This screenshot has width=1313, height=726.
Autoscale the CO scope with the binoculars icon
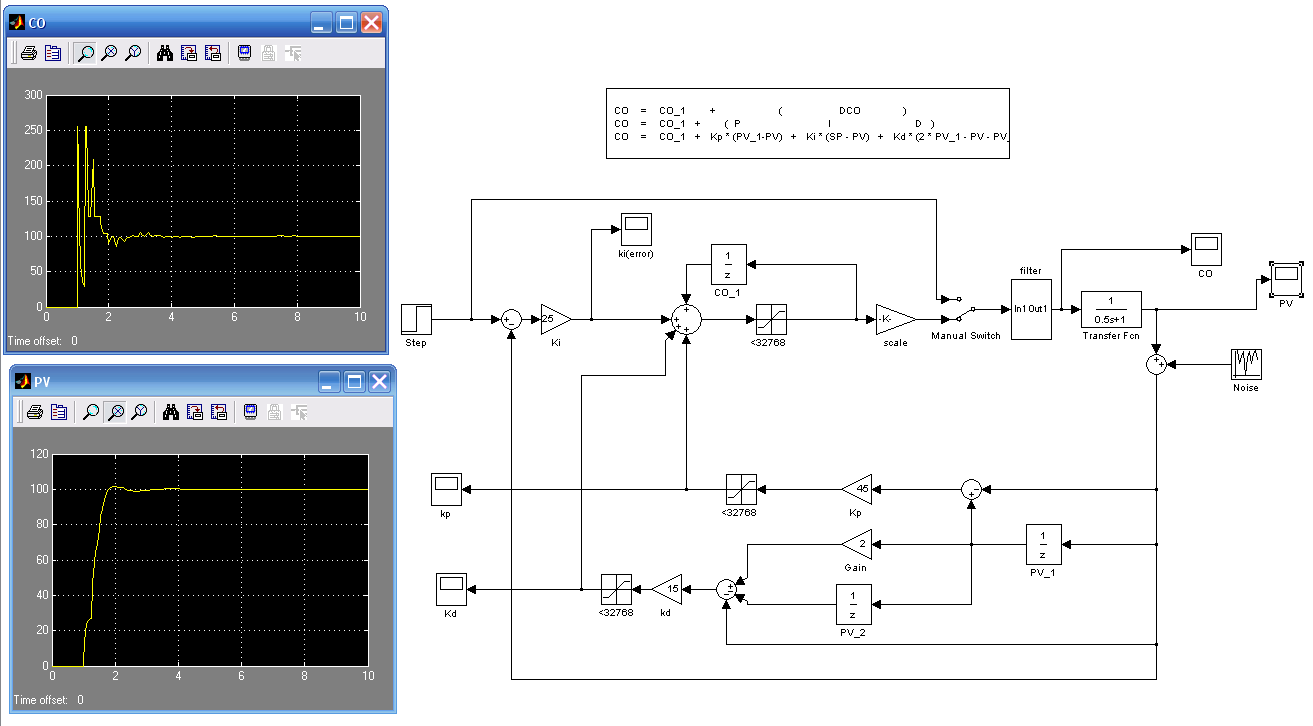pyautogui.click(x=165, y=53)
